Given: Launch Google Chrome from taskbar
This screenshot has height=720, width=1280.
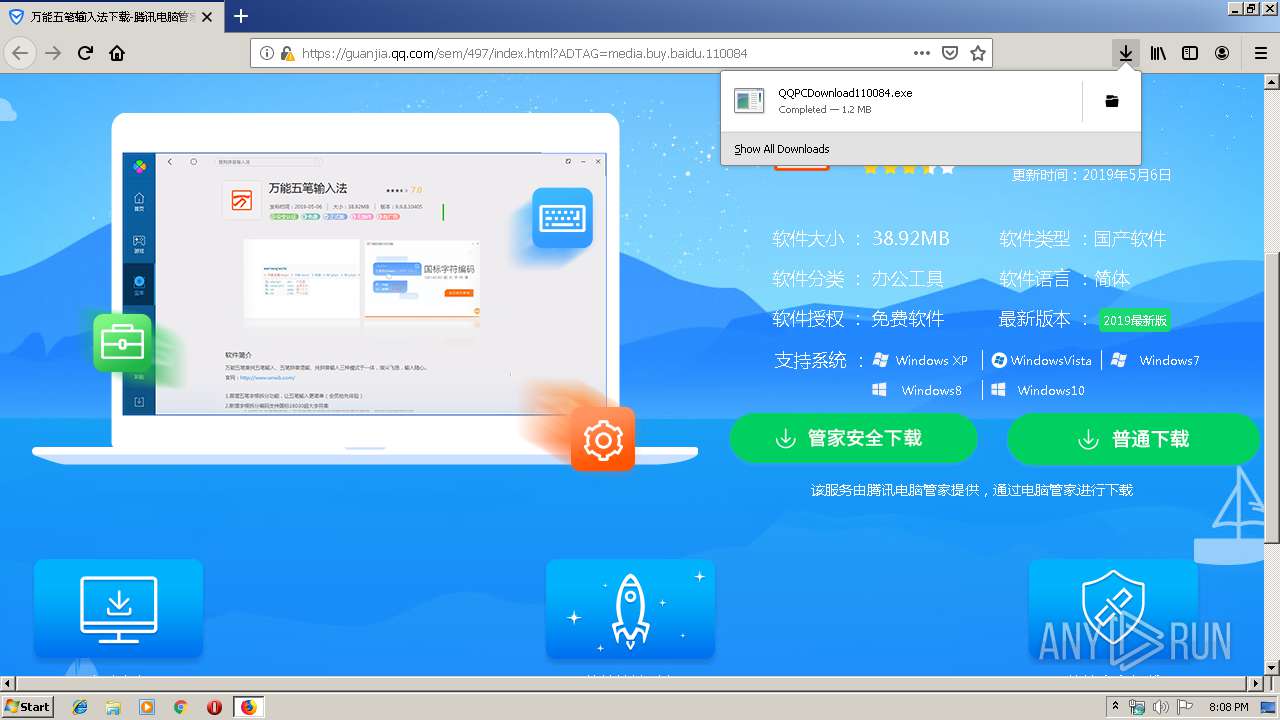Looking at the screenshot, I should [x=181, y=707].
